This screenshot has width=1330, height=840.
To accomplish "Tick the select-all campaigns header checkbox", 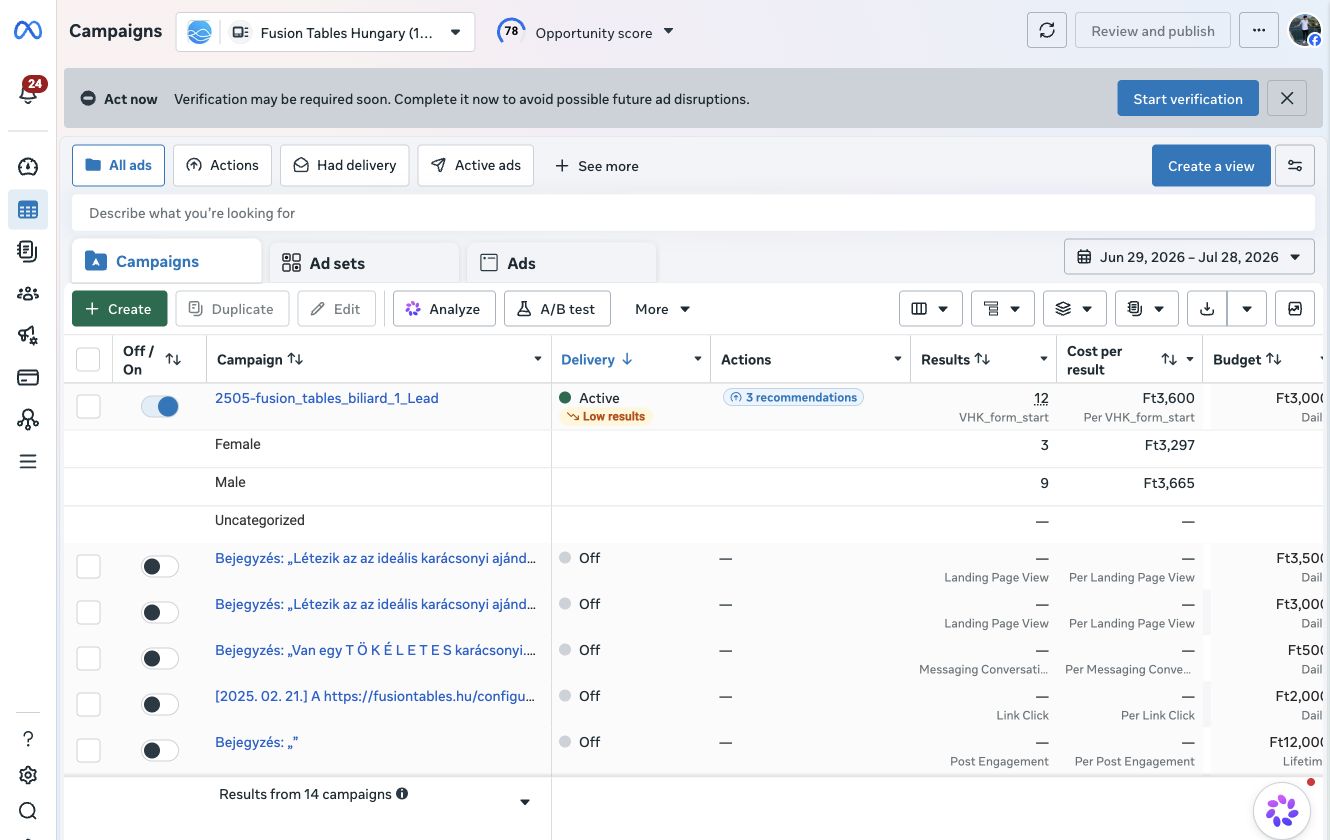I will point(89,360).
